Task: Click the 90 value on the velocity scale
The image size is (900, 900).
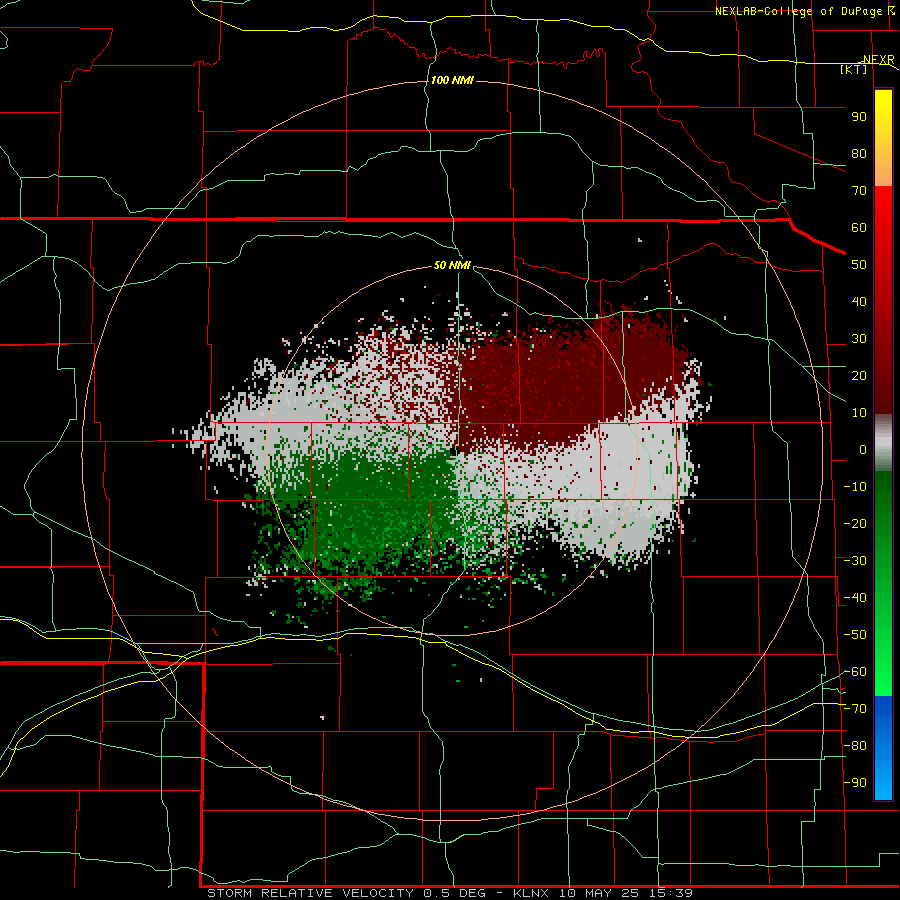Action: point(859,117)
